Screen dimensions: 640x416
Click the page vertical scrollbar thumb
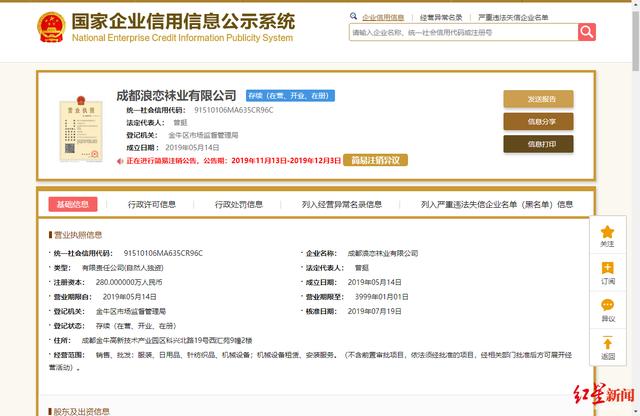tap(636, 41)
